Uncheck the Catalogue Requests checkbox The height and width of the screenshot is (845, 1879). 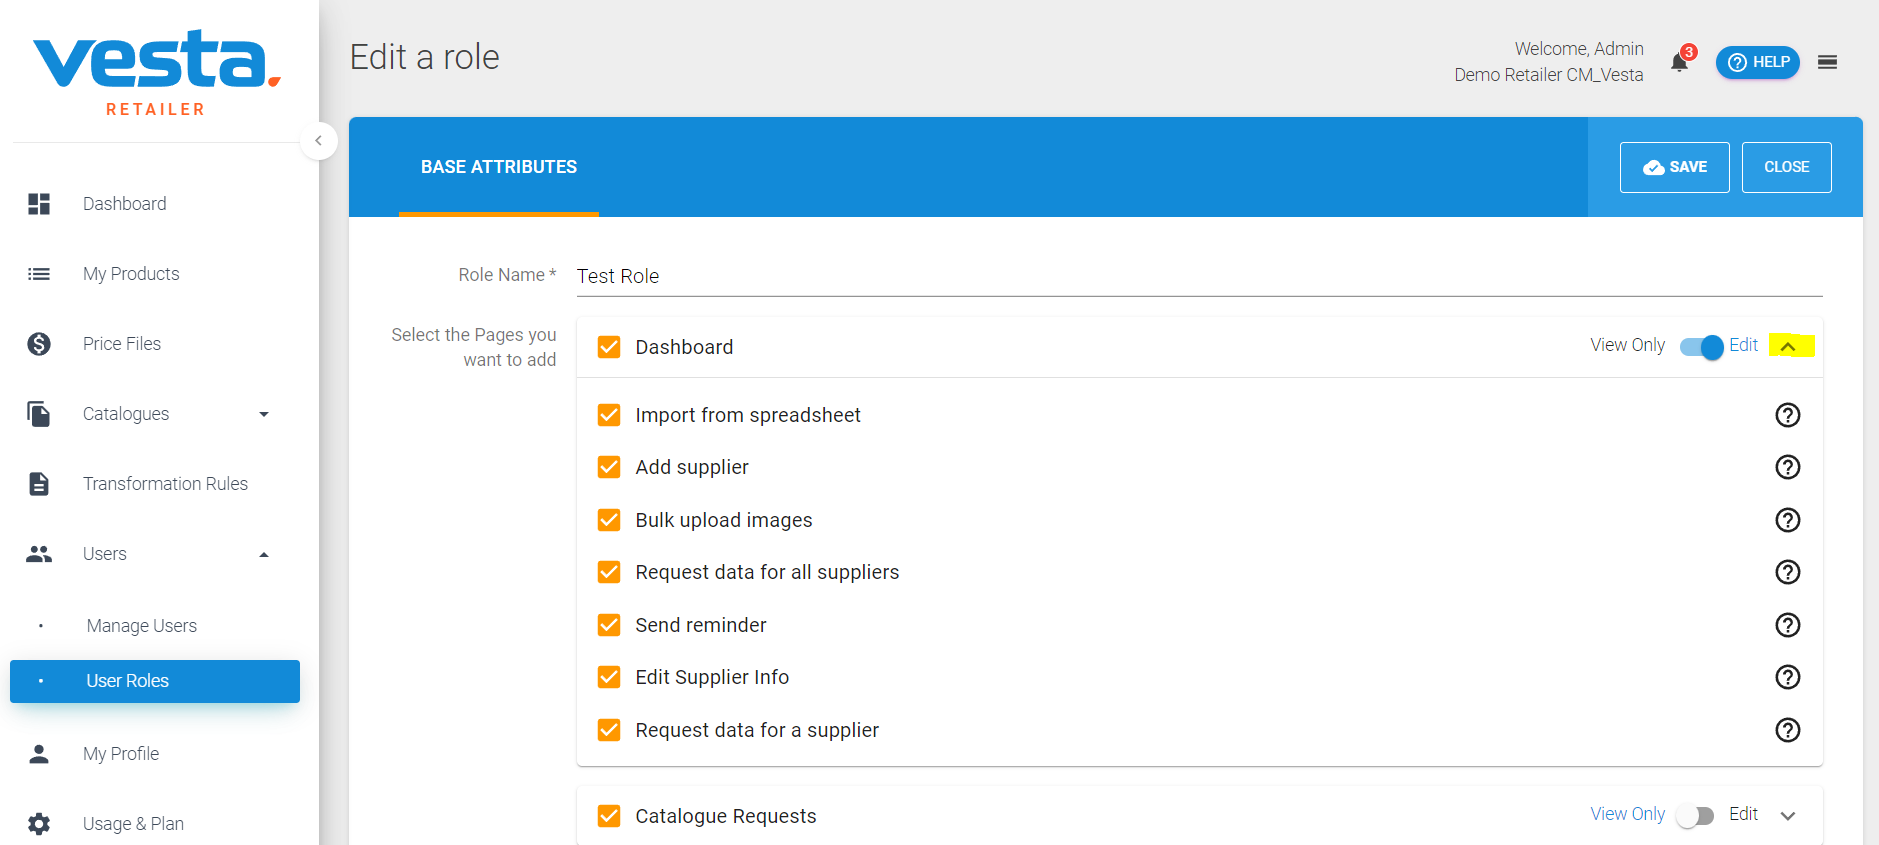tap(609, 816)
